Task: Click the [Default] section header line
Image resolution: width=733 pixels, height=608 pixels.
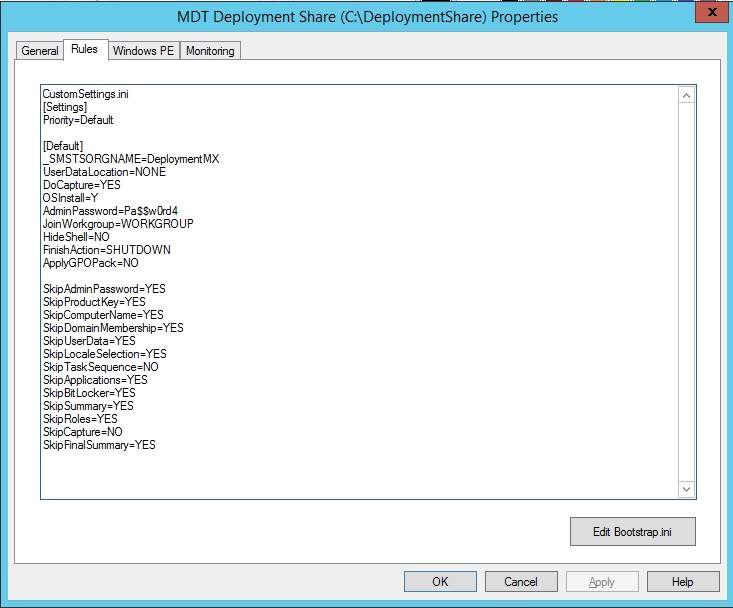Action: (x=62, y=146)
